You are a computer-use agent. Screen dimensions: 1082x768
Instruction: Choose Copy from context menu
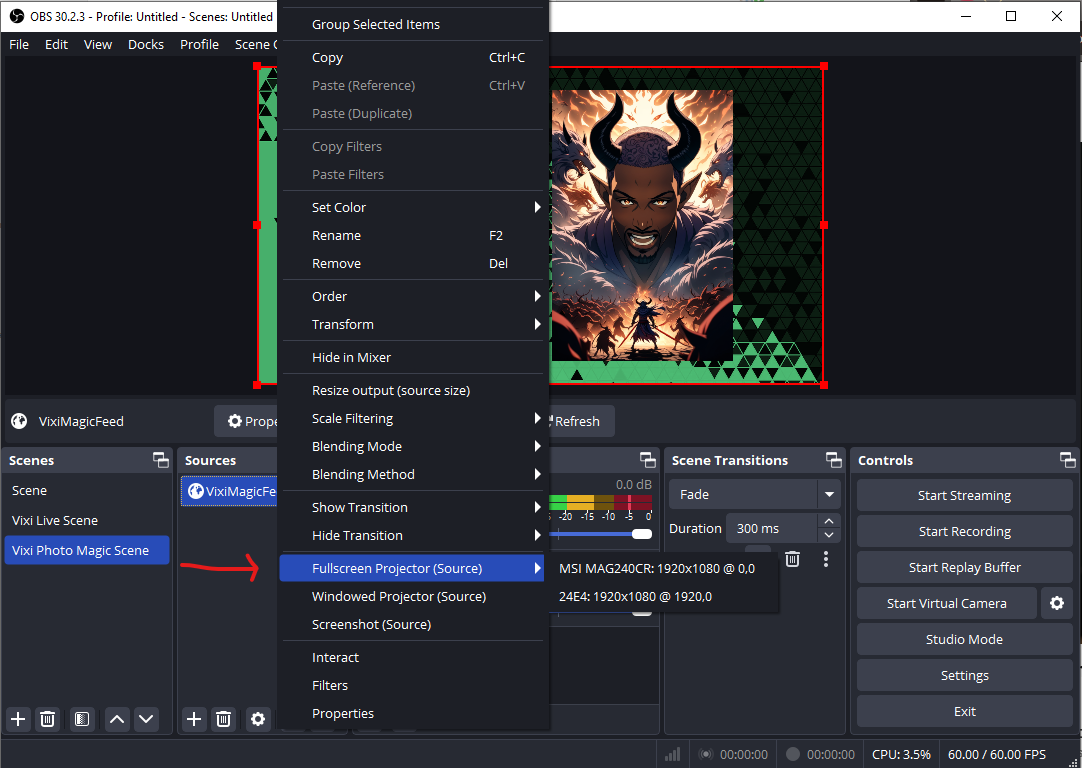click(x=413, y=57)
